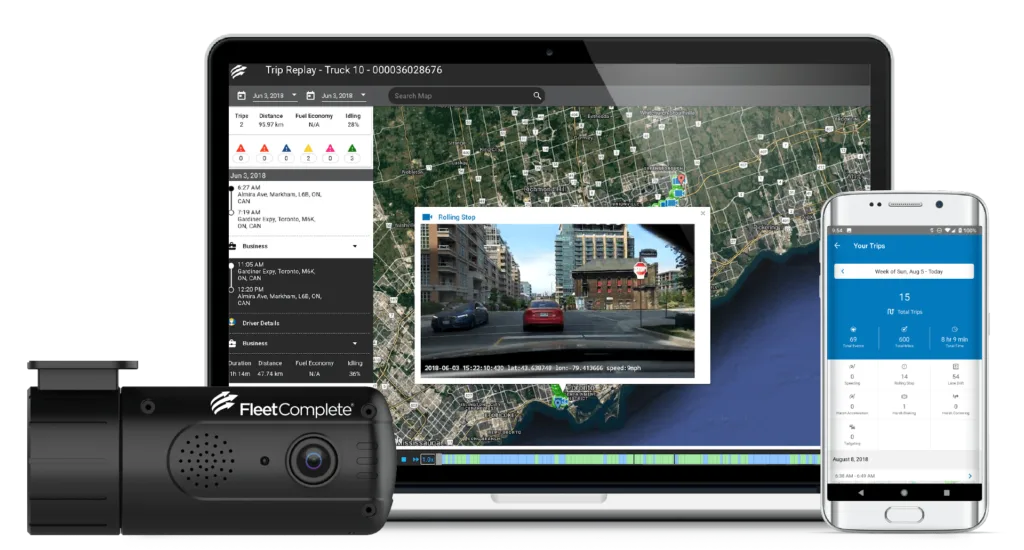Viewport: 1024px width, 550px height.
Task: Stop trip replay playback
Action: click(x=404, y=459)
